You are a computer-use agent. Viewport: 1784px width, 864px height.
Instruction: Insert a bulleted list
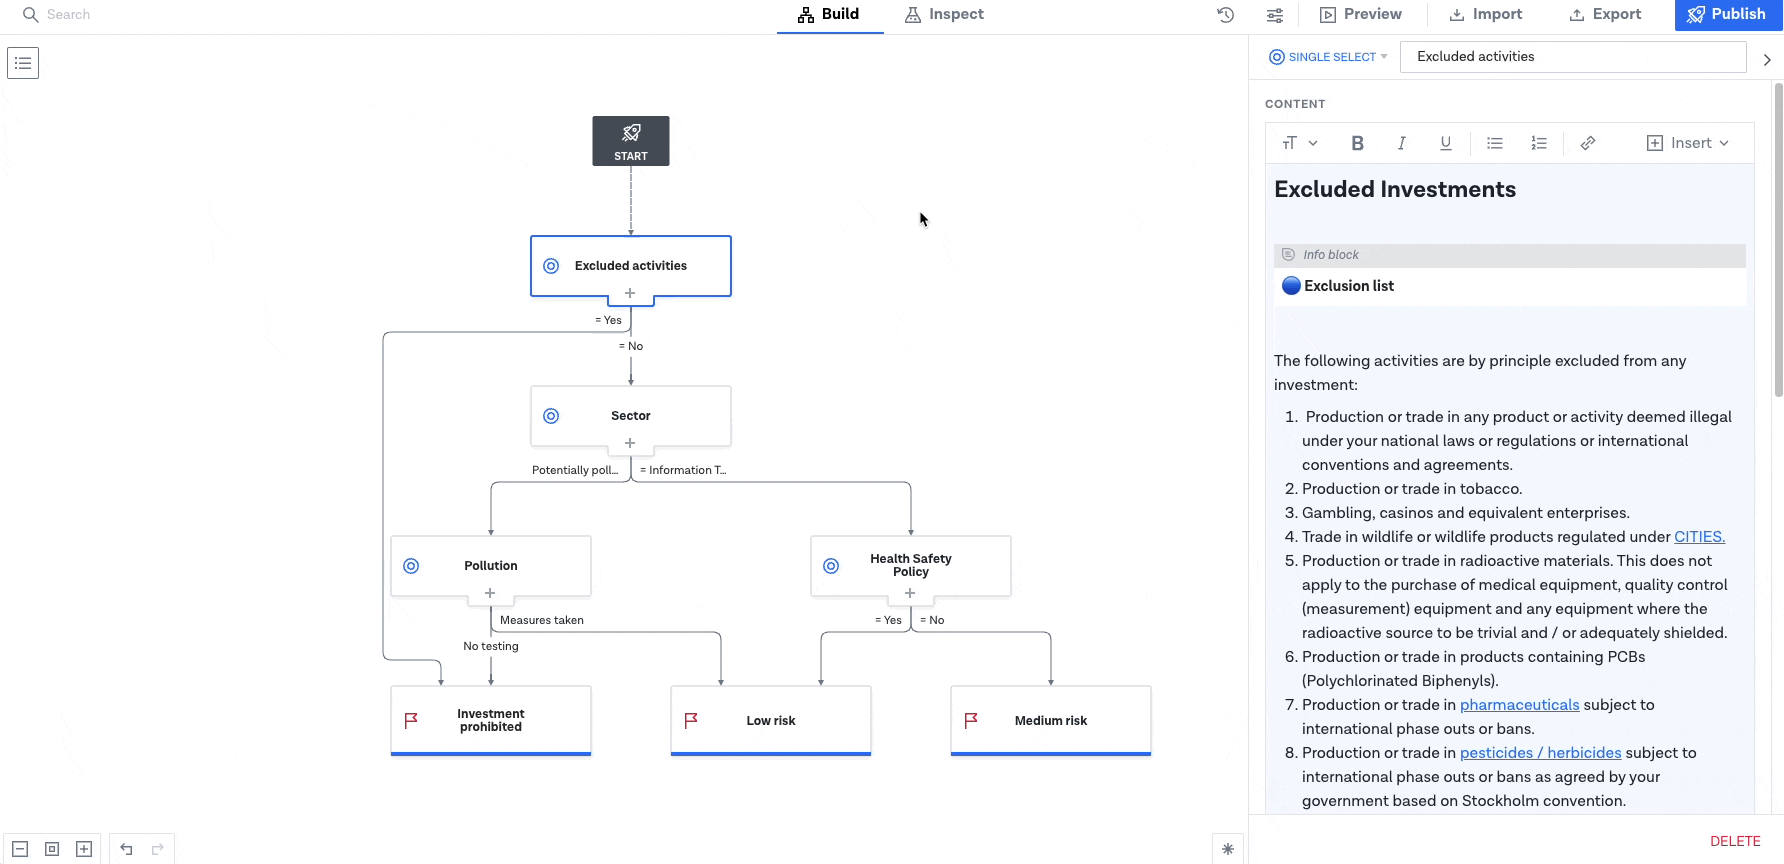click(1495, 143)
